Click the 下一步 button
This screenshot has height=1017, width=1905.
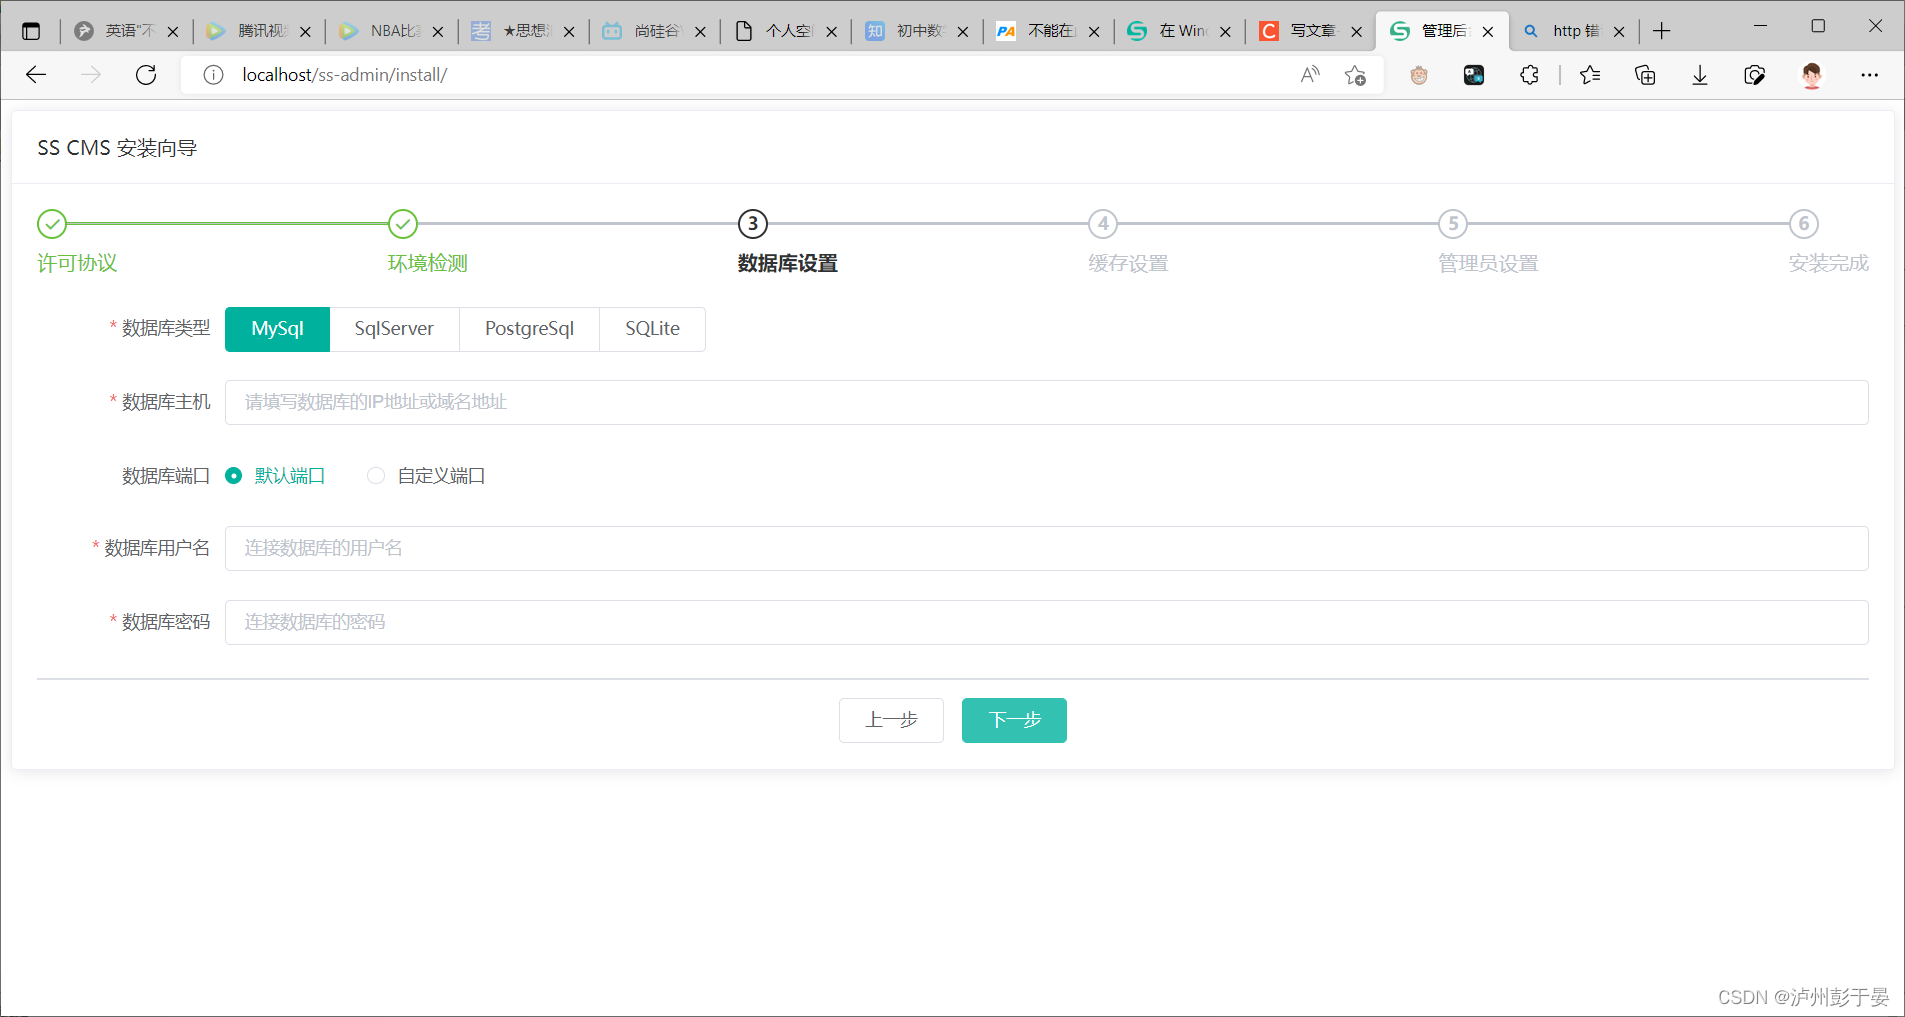point(1014,720)
